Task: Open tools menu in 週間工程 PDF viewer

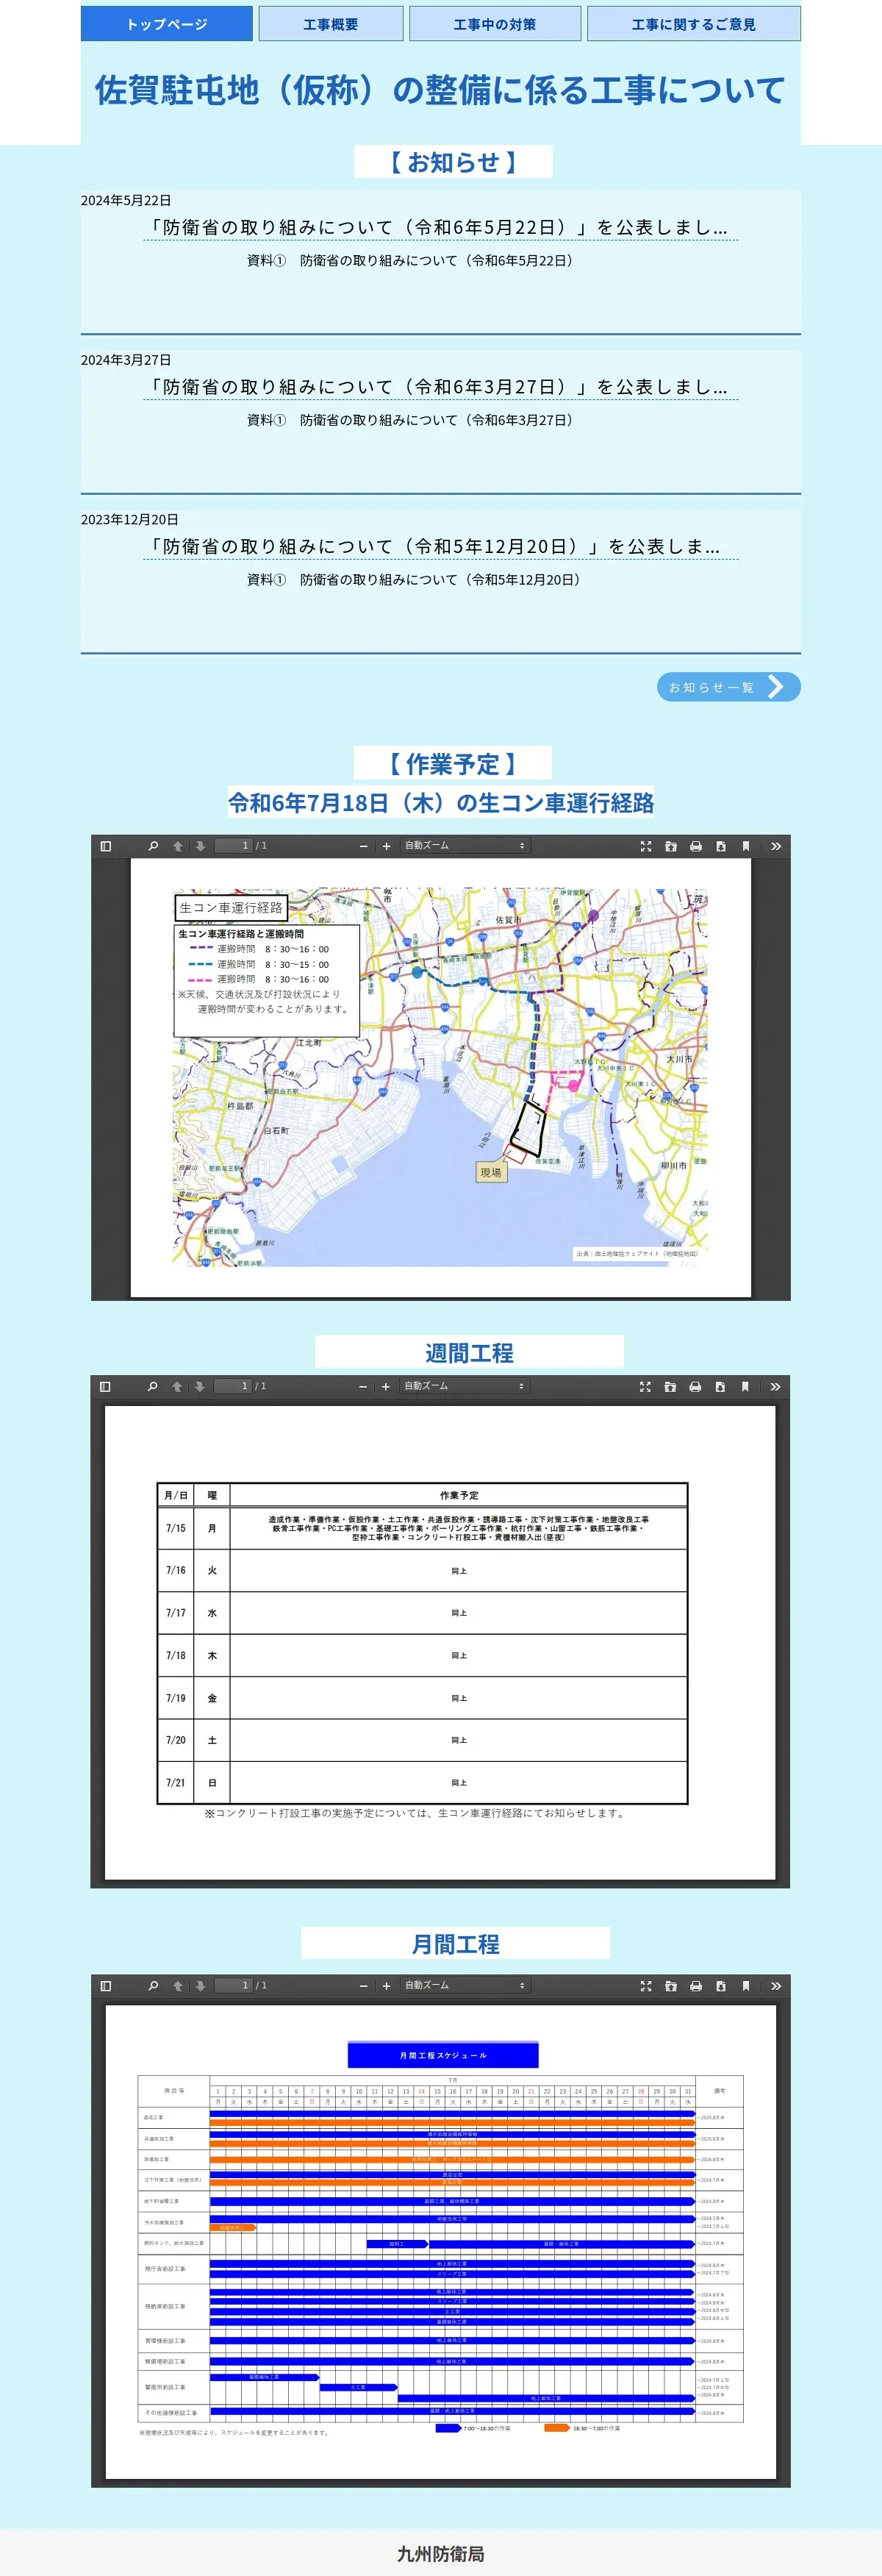Action: click(x=775, y=1386)
